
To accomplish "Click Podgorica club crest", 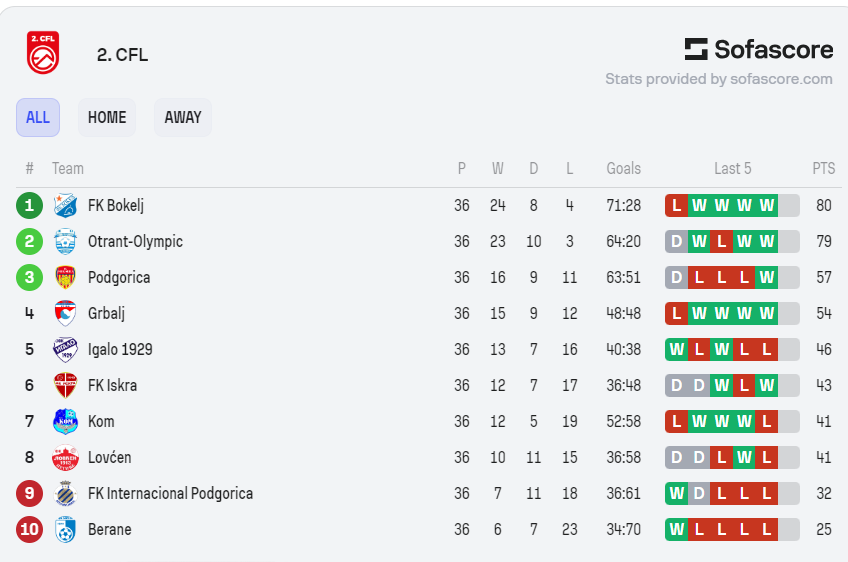I will 65,277.
